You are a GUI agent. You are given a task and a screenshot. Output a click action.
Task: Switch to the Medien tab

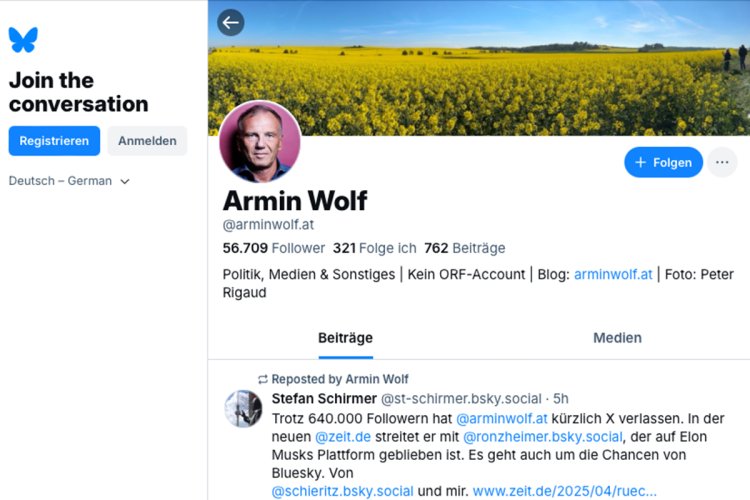617,338
